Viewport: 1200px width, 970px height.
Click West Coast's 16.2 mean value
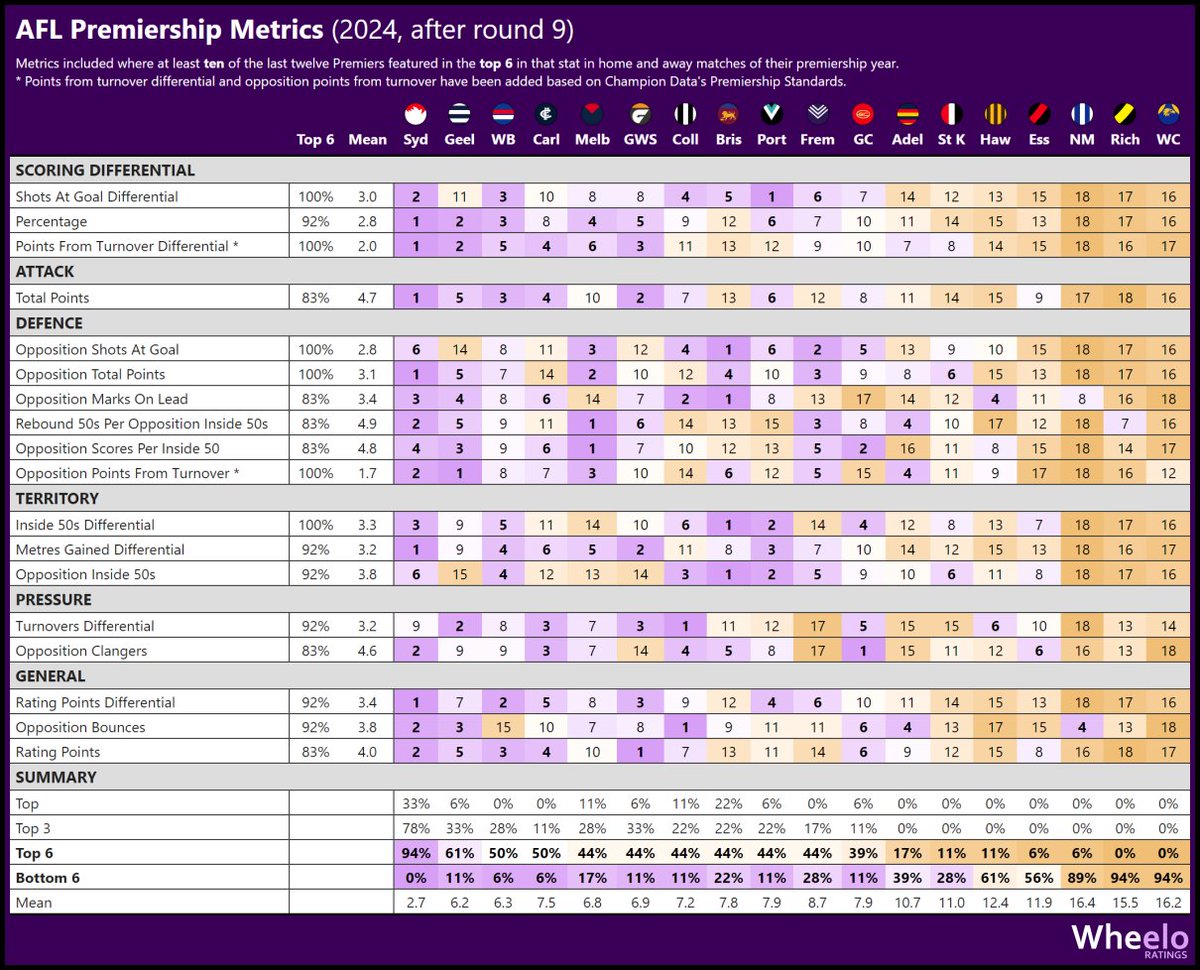(1168, 903)
